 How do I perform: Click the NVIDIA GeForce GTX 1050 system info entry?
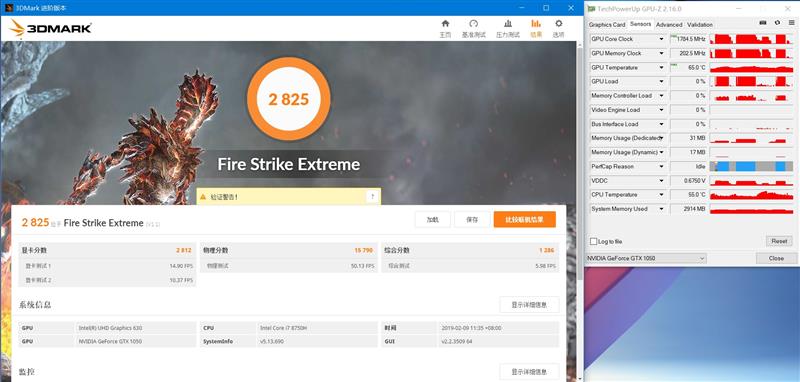click(110, 341)
